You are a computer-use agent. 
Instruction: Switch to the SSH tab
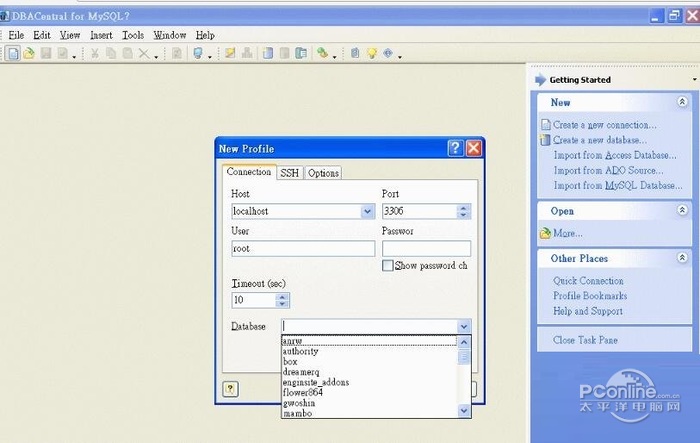point(289,173)
